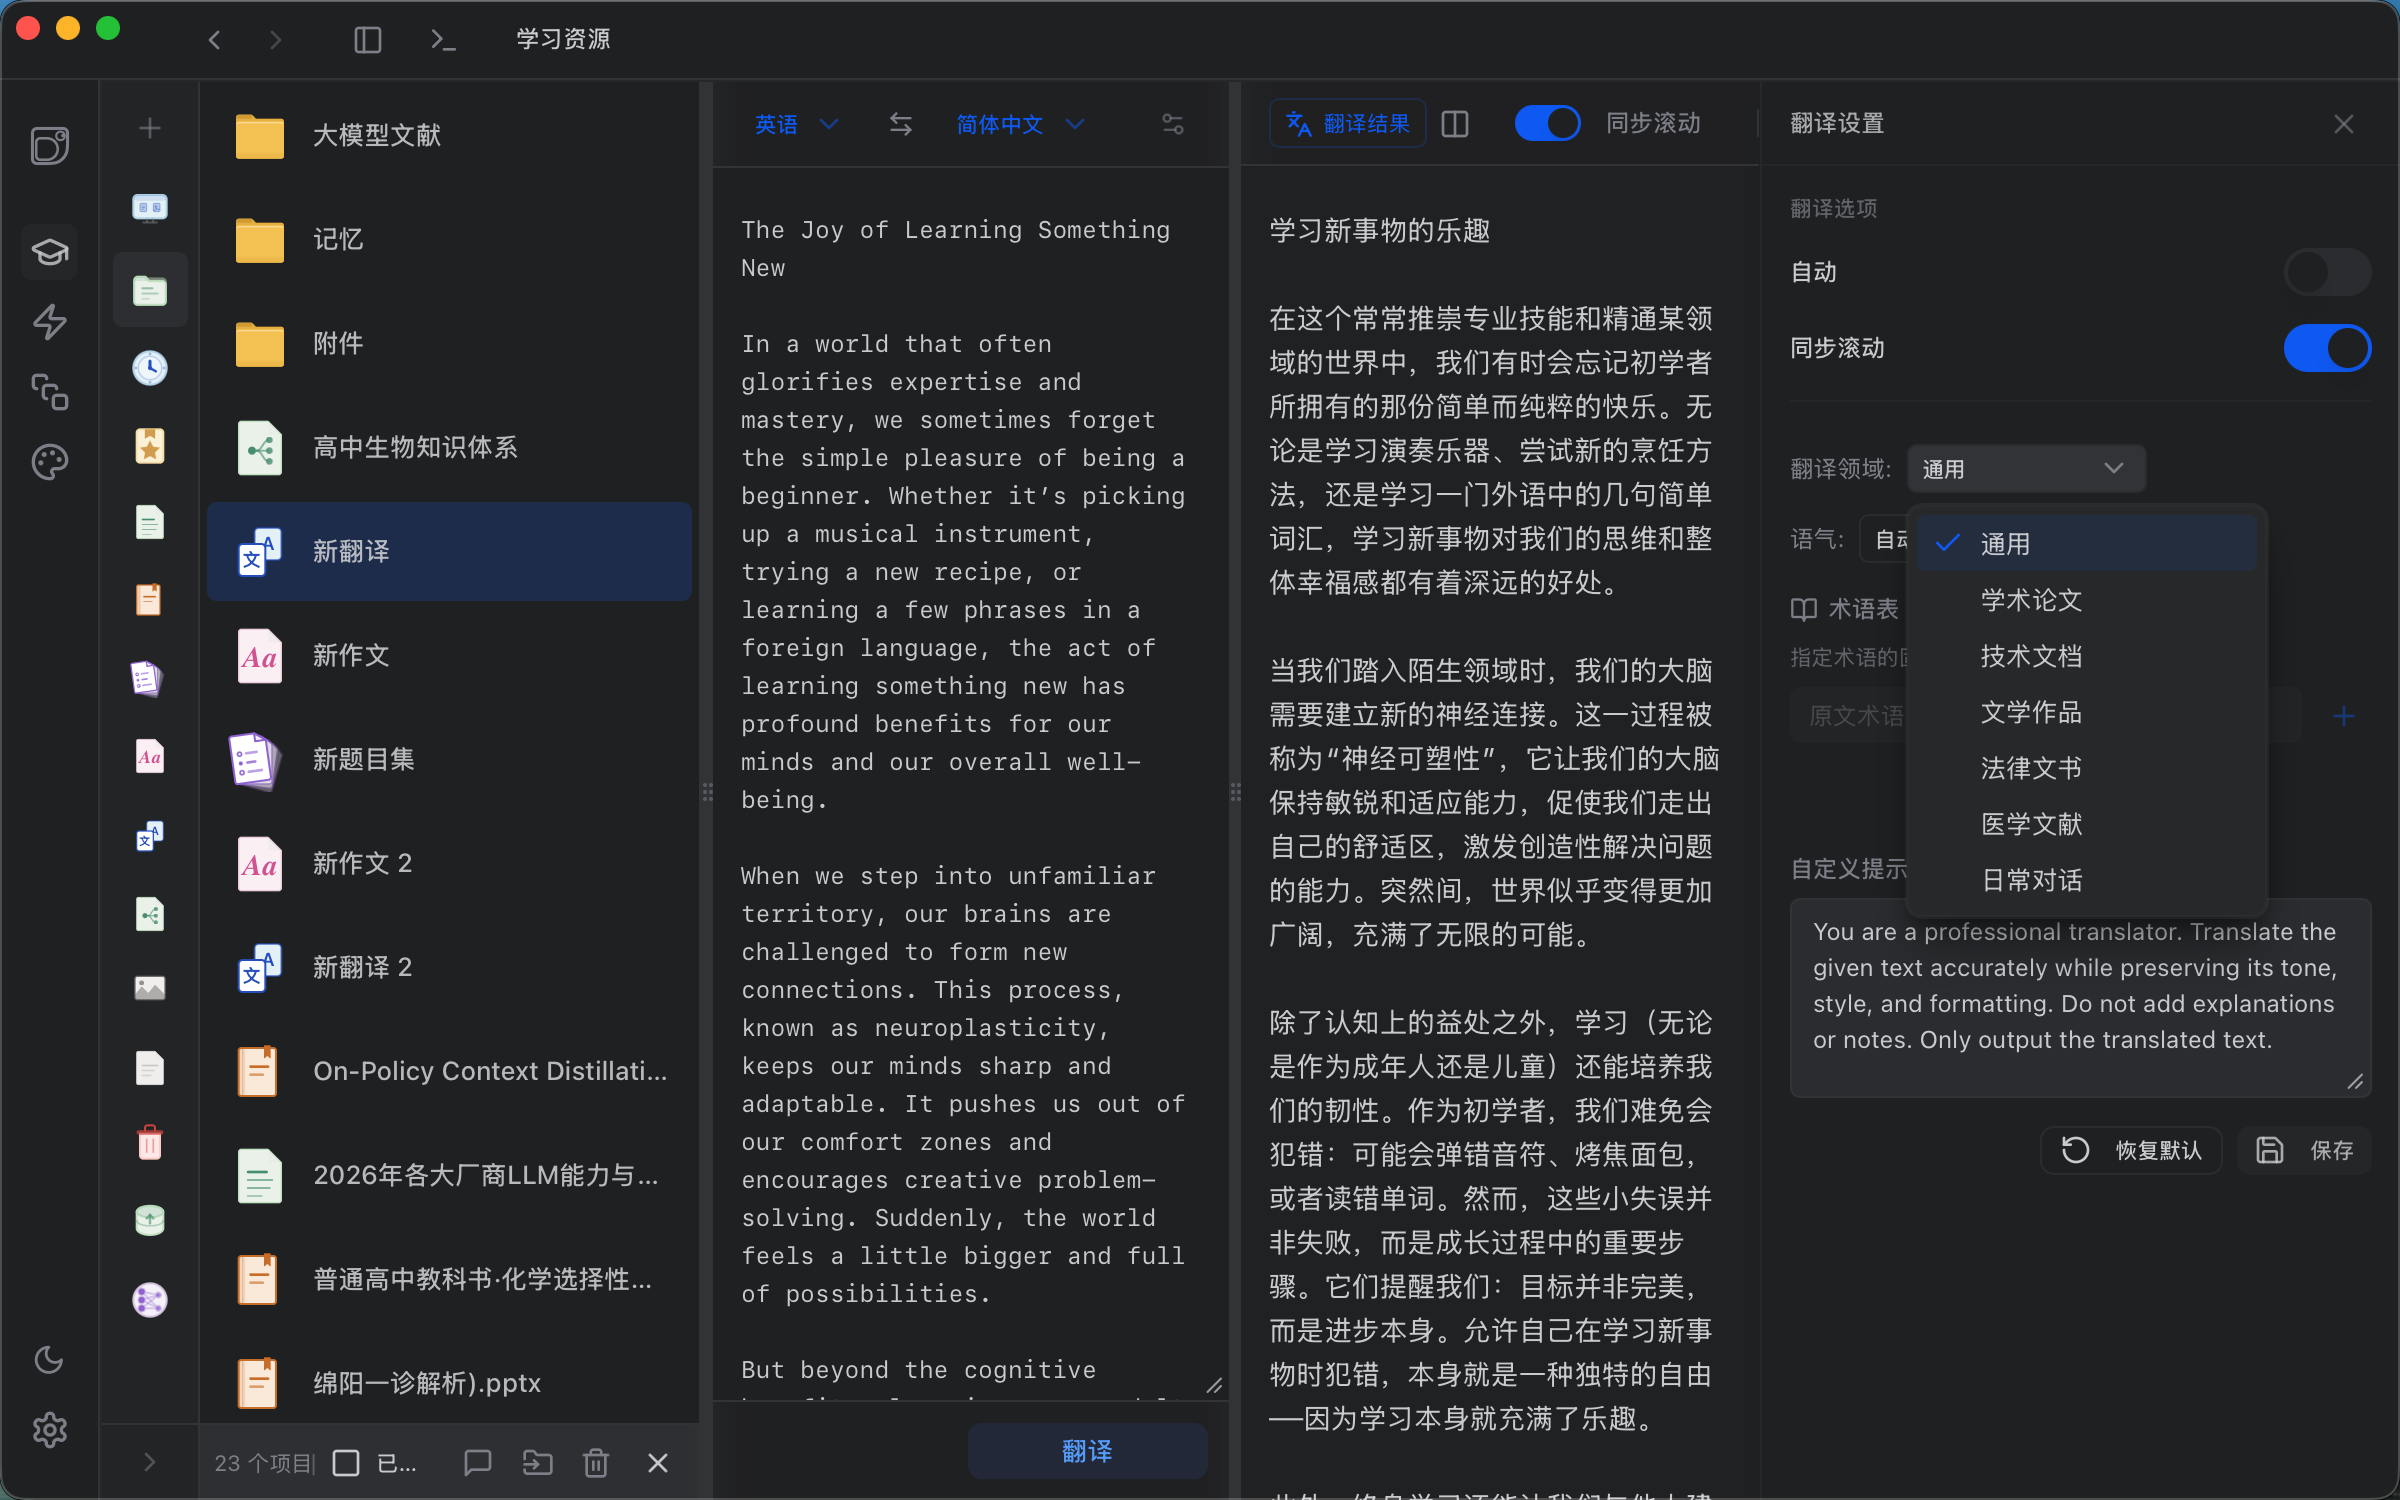Image resolution: width=2400 pixels, height=1500 pixels.
Task: Enable the 自动 translation toggle
Action: click(2327, 272)
